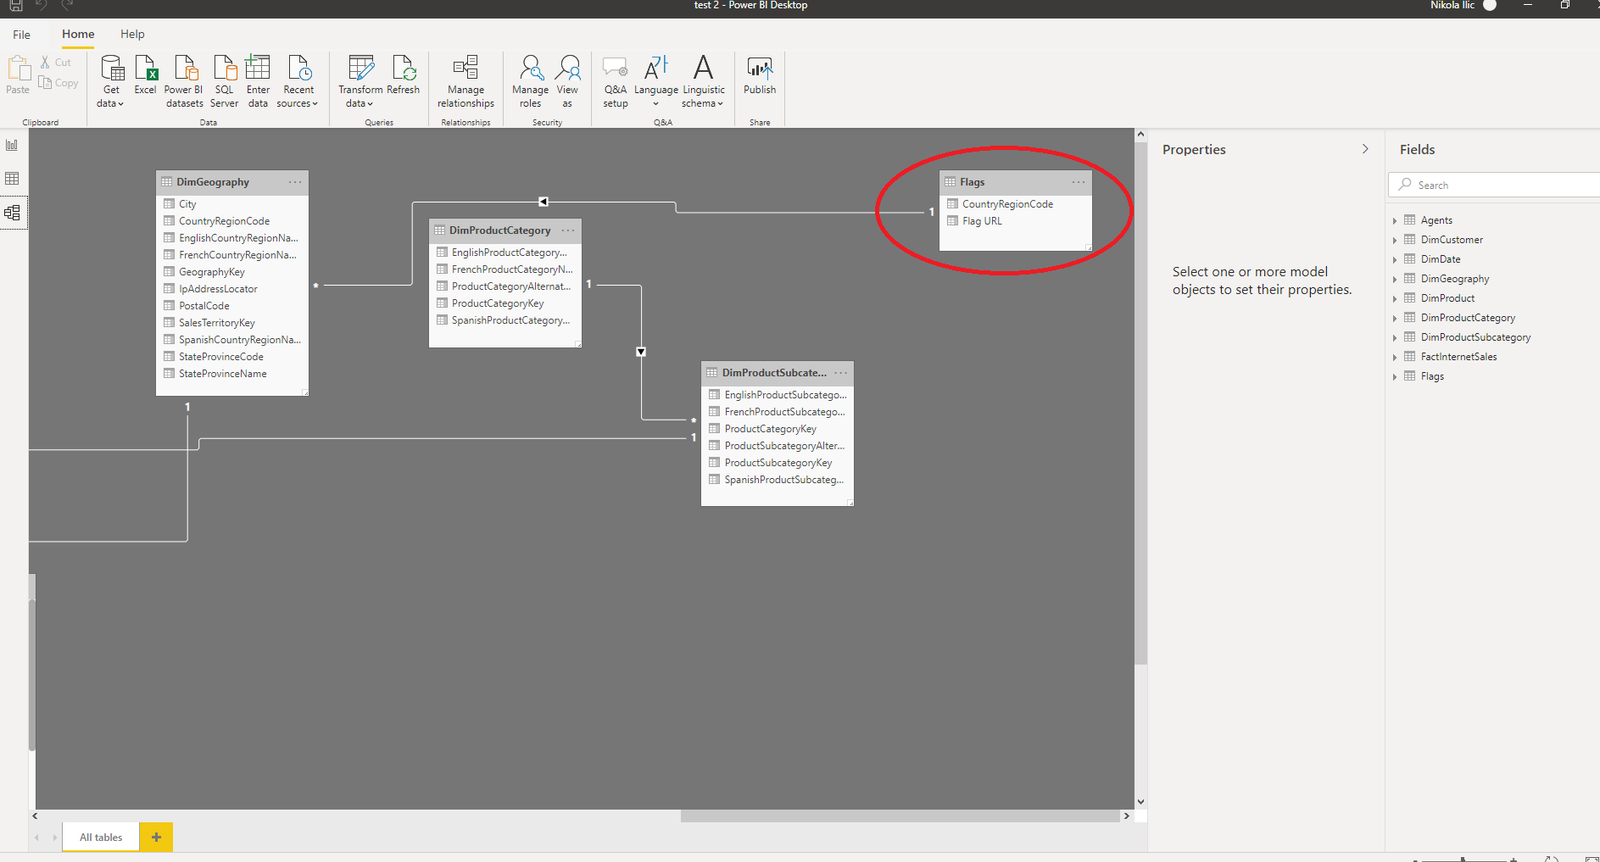
Task: Open the File menu
Action: click(x=21, y=34)
